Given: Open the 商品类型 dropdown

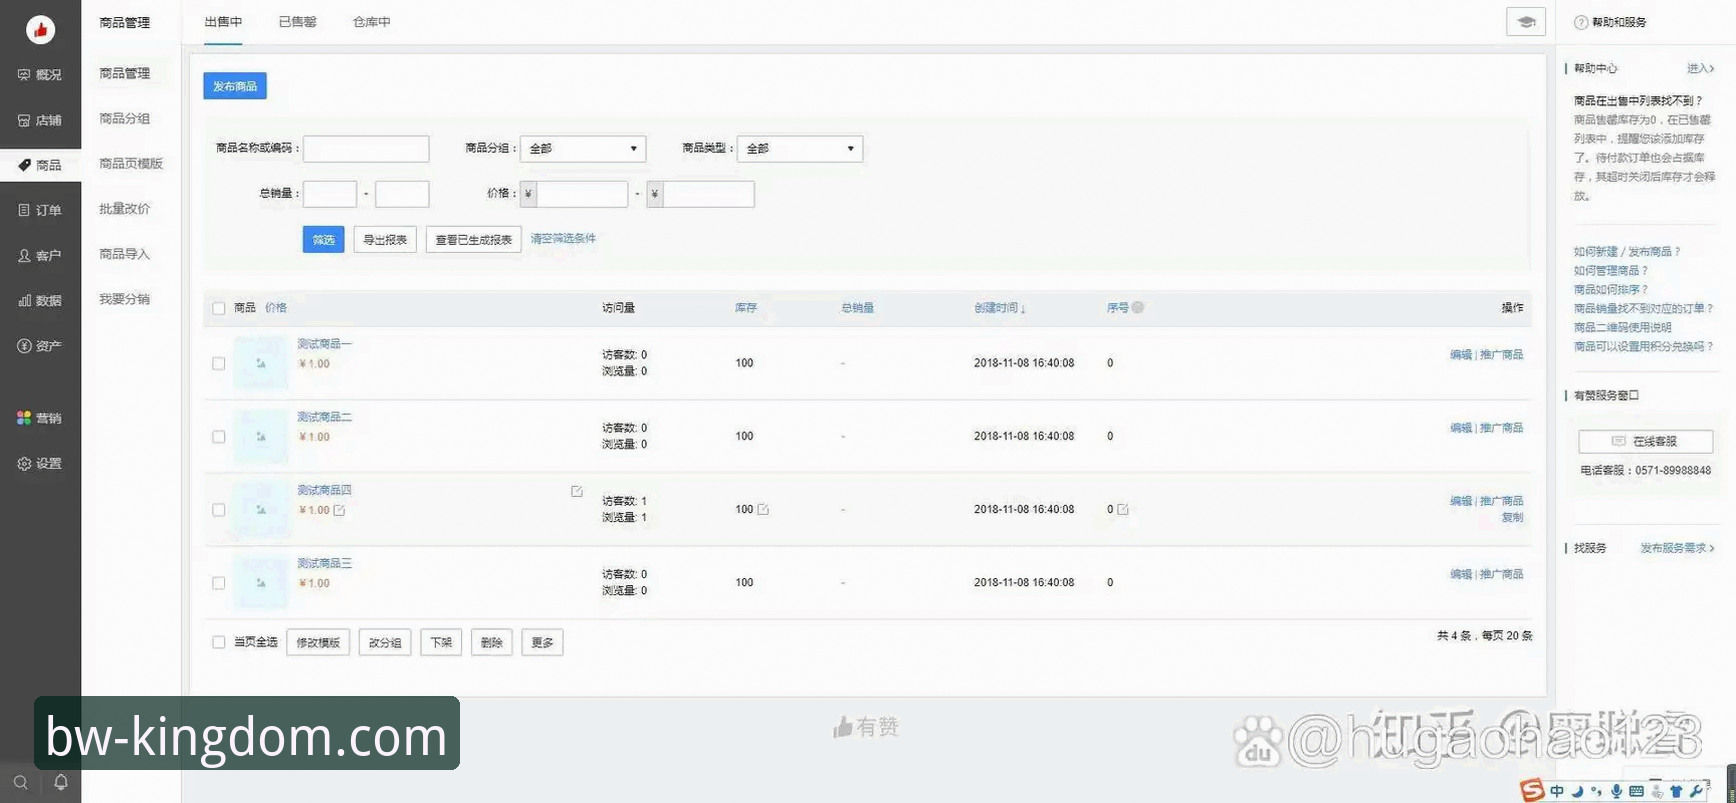Looking at the screenshot, I should pyautogui.click(x=800, y=149).
